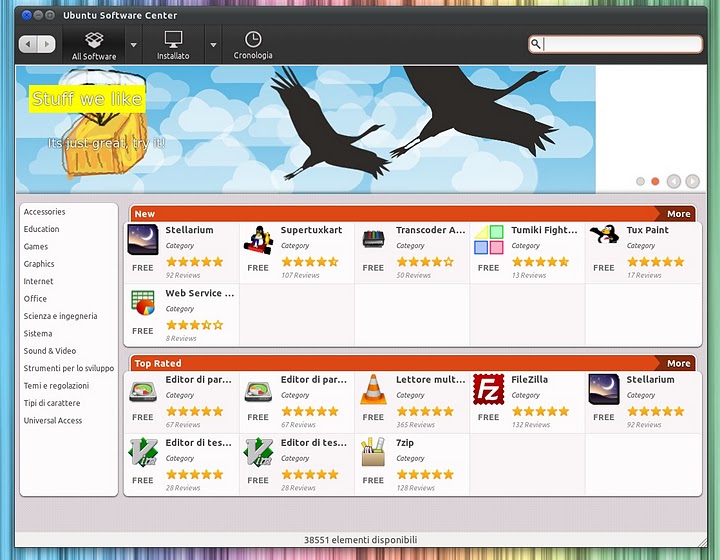The height and width of the screenshot is (560, 720).
Task: Click the 107 Reviews text under Supertuxkart
Action: tap(300, 275)
